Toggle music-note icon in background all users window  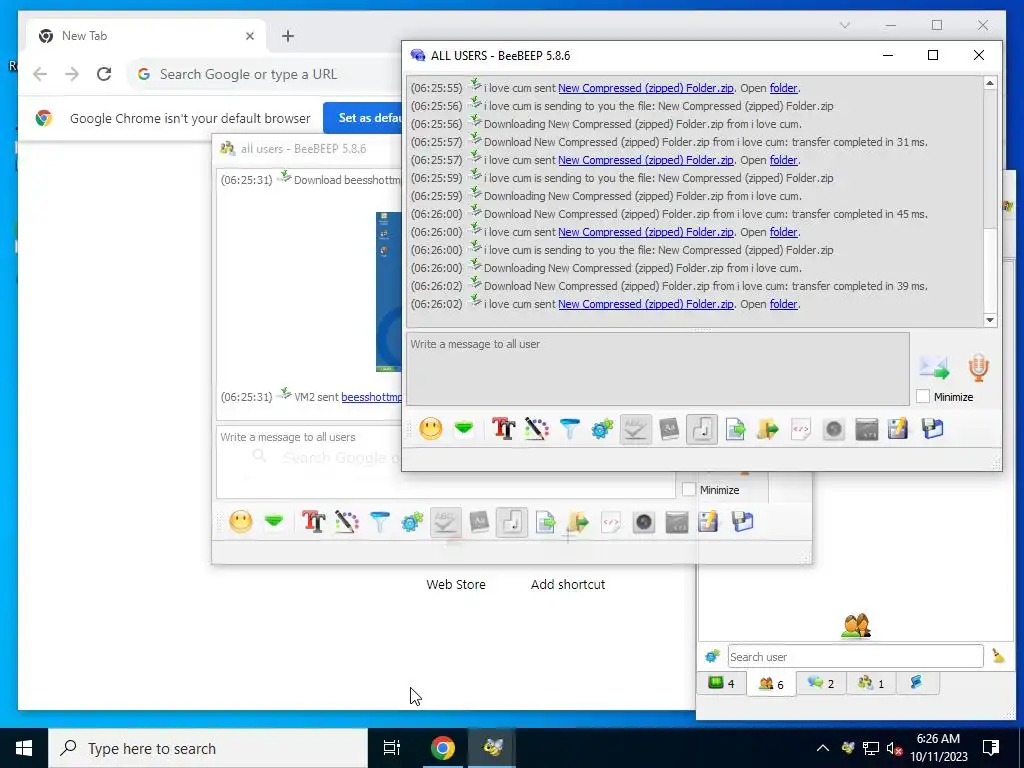click(x=512, y=522)
